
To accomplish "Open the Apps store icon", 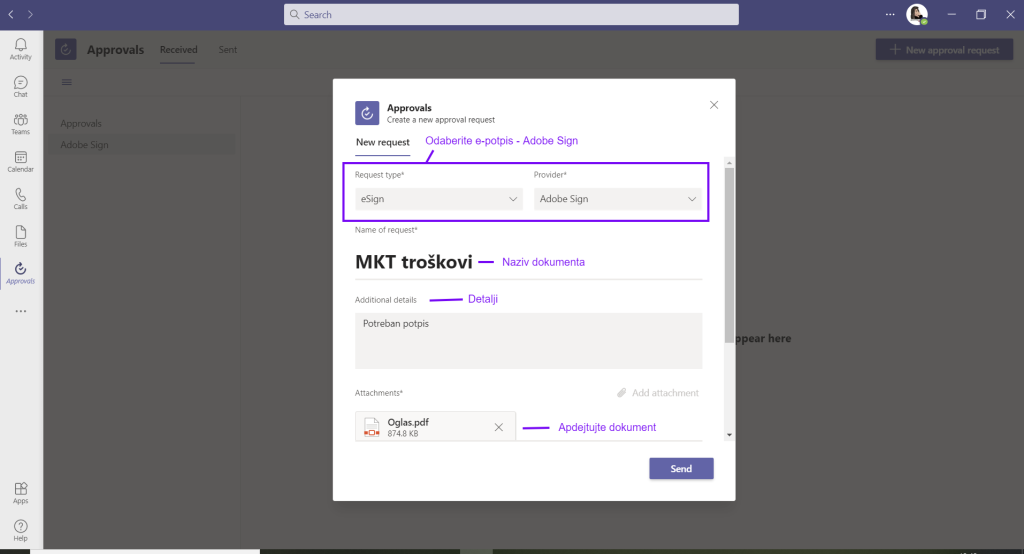I will (x=20, y=492).
